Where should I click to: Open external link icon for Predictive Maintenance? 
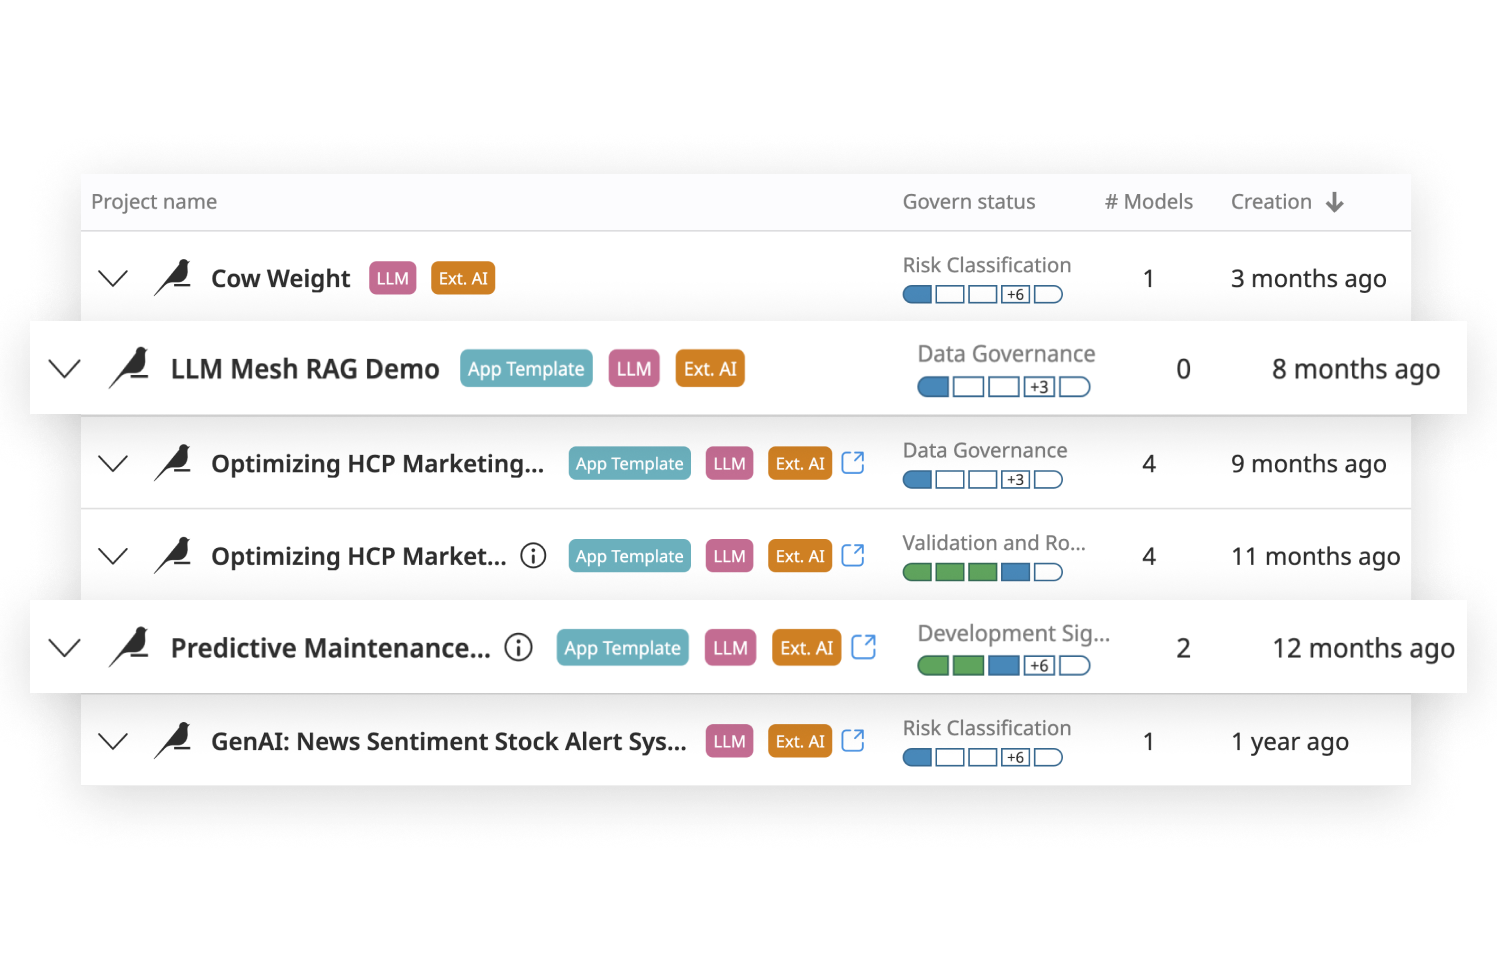pos(863,647)
